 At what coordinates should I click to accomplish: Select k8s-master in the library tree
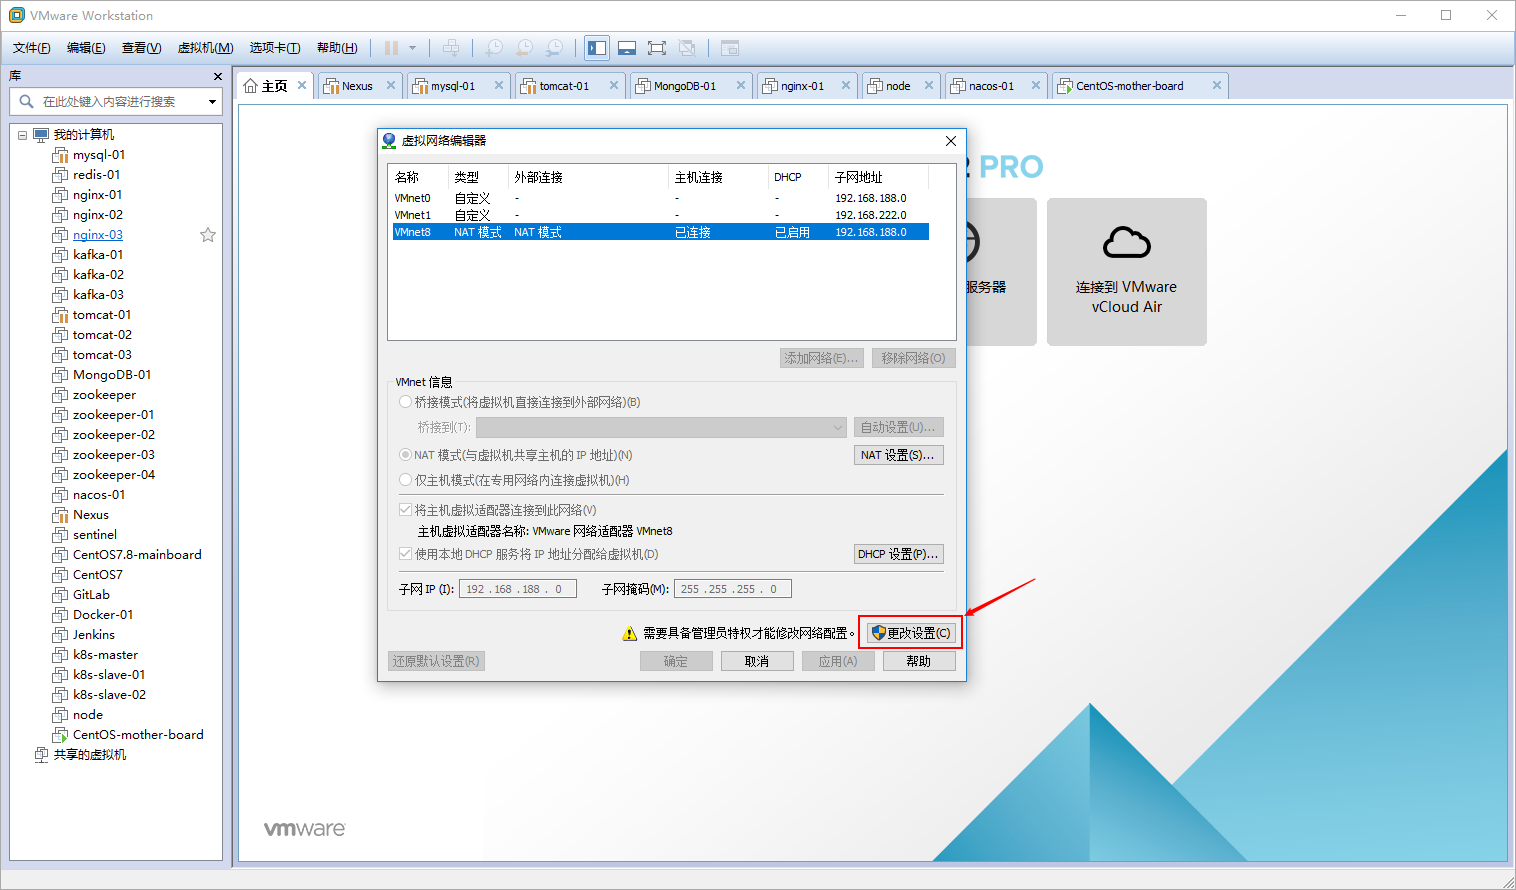105,655
